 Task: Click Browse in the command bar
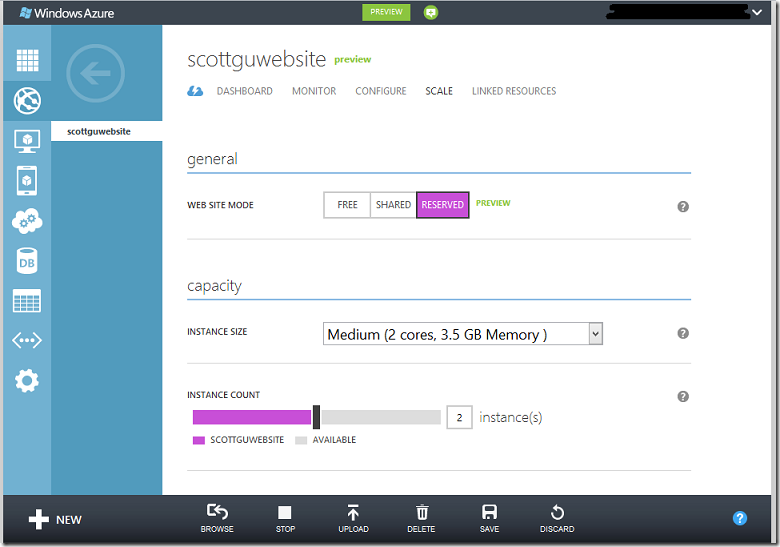[x=217, y=518]
